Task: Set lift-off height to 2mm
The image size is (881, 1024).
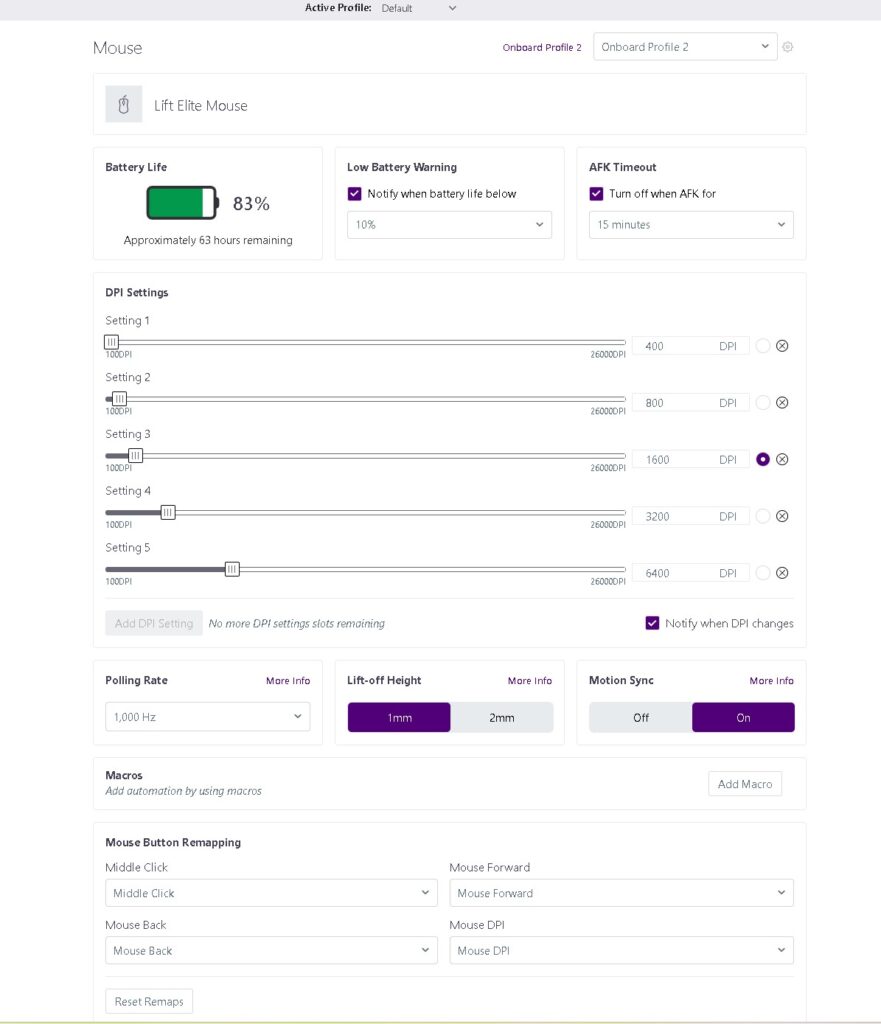Action: pyautogui.click(x=502, y=718)
